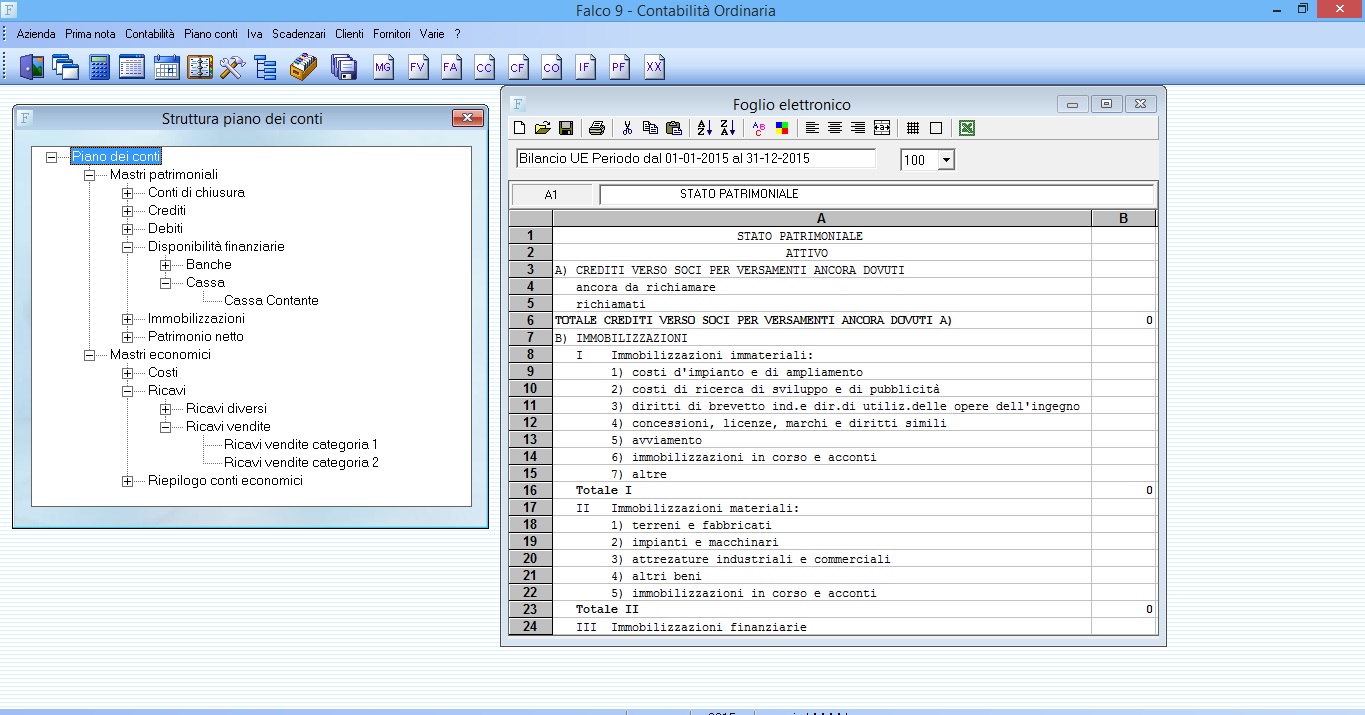Viewport: 1365px width, 715px height.
Task: Align cell text to the left
Action: click(x=812, y=128)
